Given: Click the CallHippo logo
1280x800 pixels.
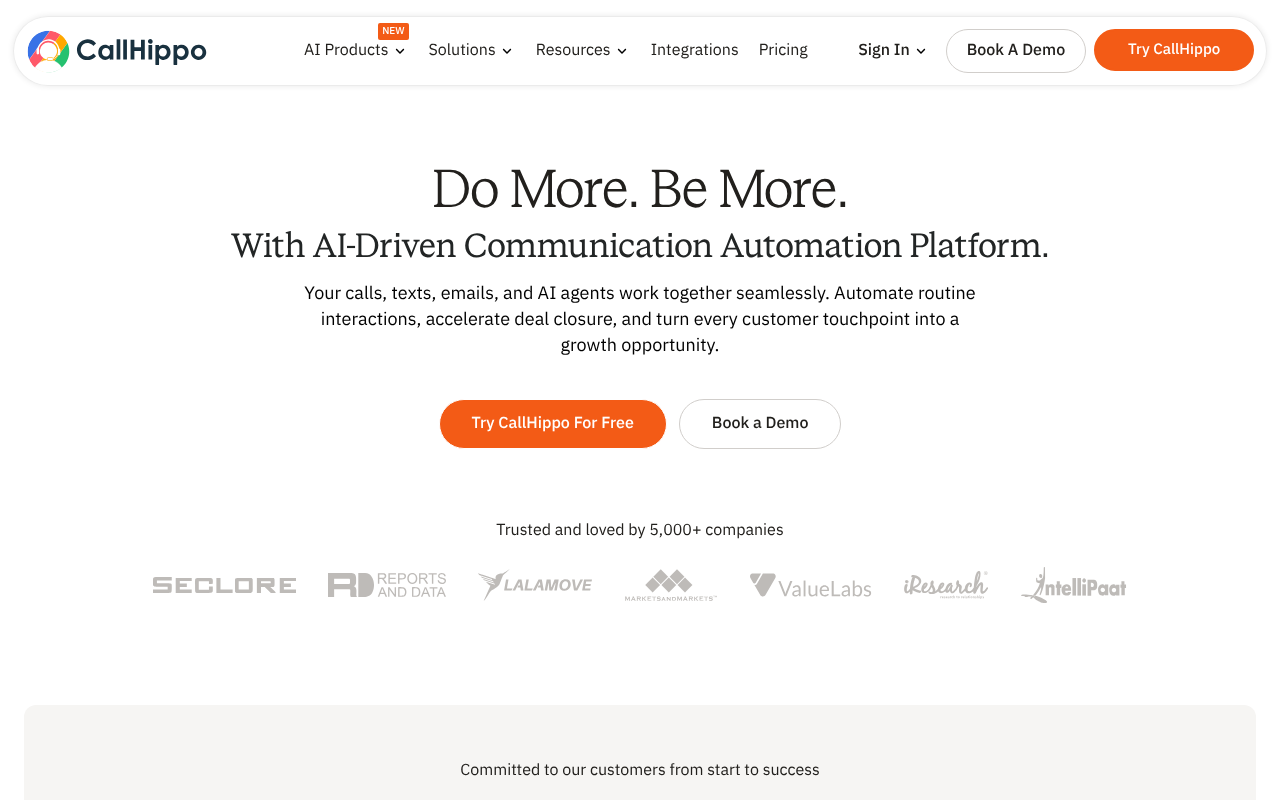Looking at the screenshot, I should [116, 49].
